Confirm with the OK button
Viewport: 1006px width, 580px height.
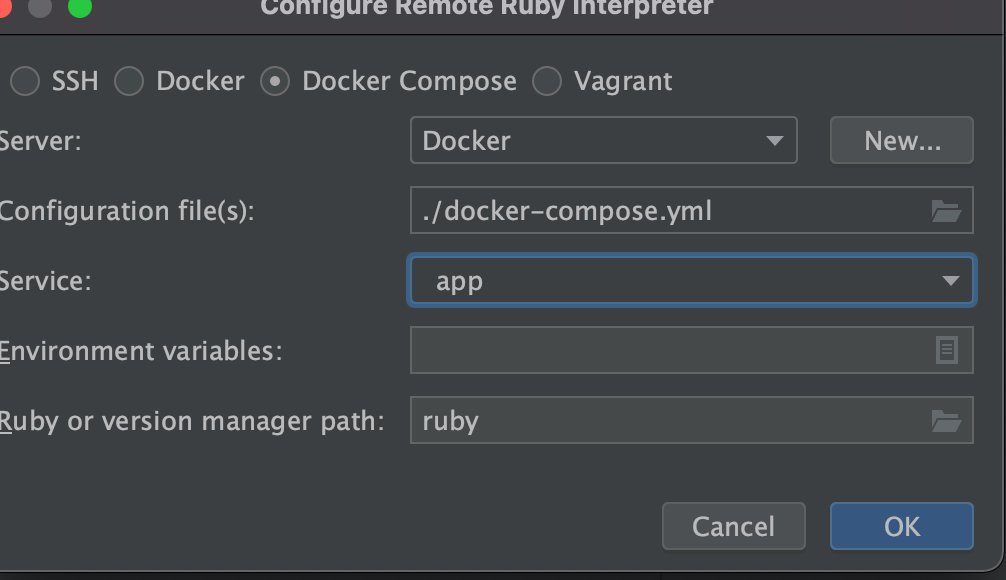click(901, 526)
